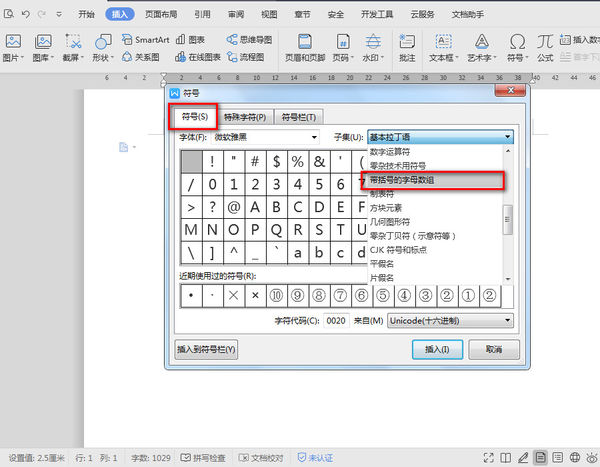The height and width of the screenshot is (467, 600).
Task: Expand the 子集 subset dropdown arrow
Action: click(507, 137)
